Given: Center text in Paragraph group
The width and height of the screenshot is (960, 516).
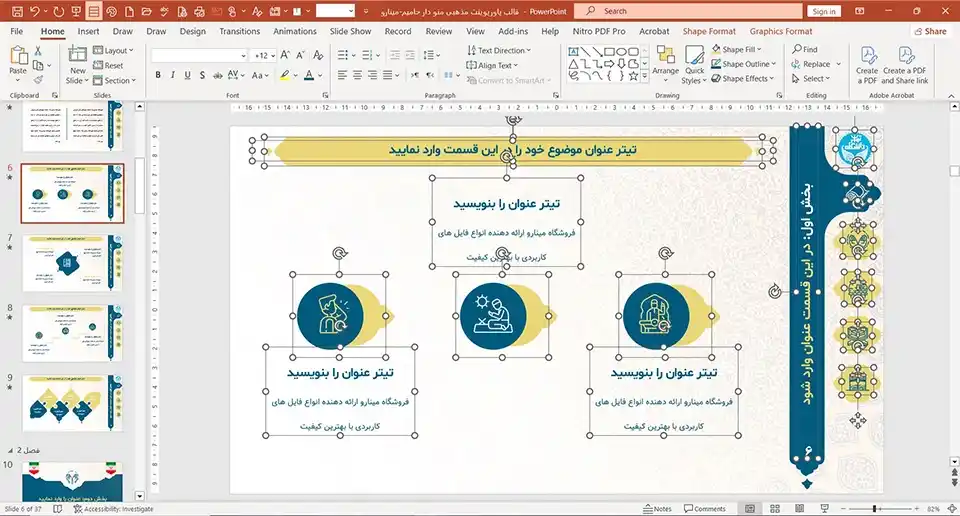Looking at the screenshot, I should [x=357, y=75].
